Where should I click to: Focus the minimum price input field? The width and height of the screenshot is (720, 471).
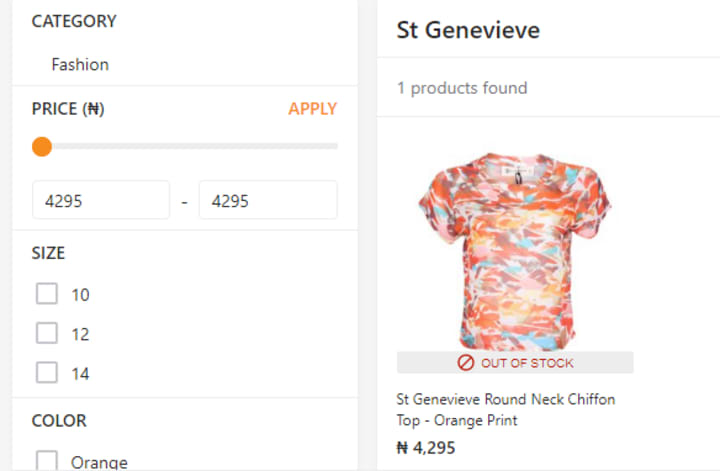point(100,201)
